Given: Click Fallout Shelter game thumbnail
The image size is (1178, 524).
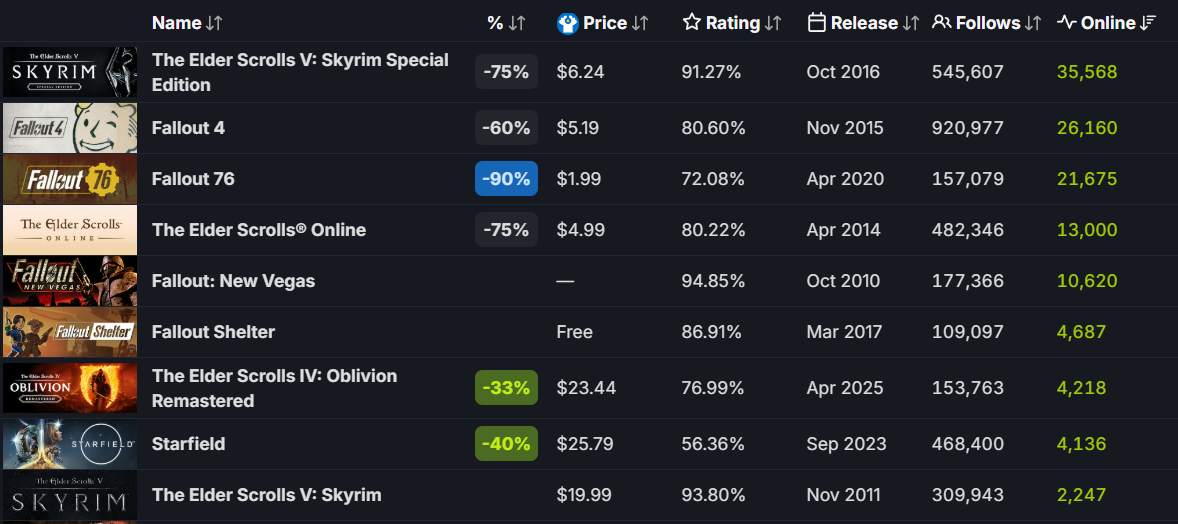Looking at the screenshot, I should point(70,332).
